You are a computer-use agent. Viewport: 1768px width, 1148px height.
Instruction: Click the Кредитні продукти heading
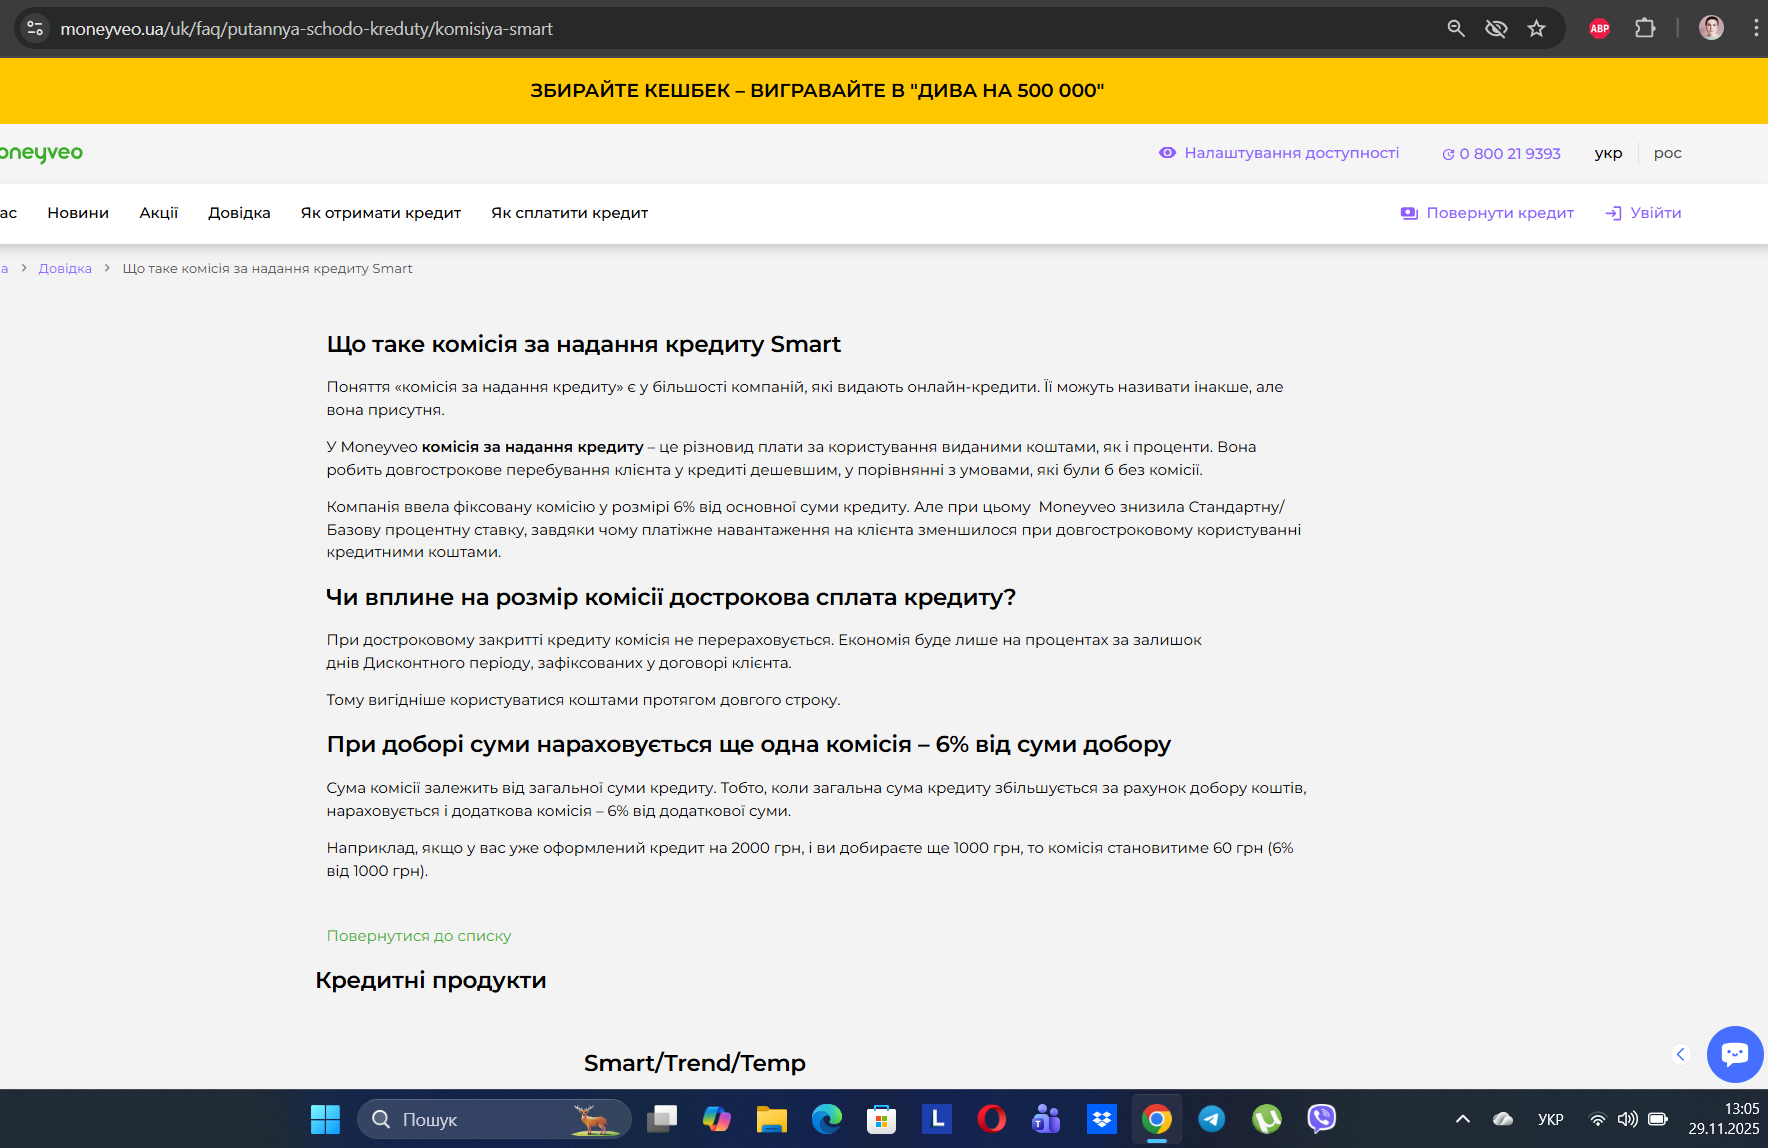coord(431,980)
